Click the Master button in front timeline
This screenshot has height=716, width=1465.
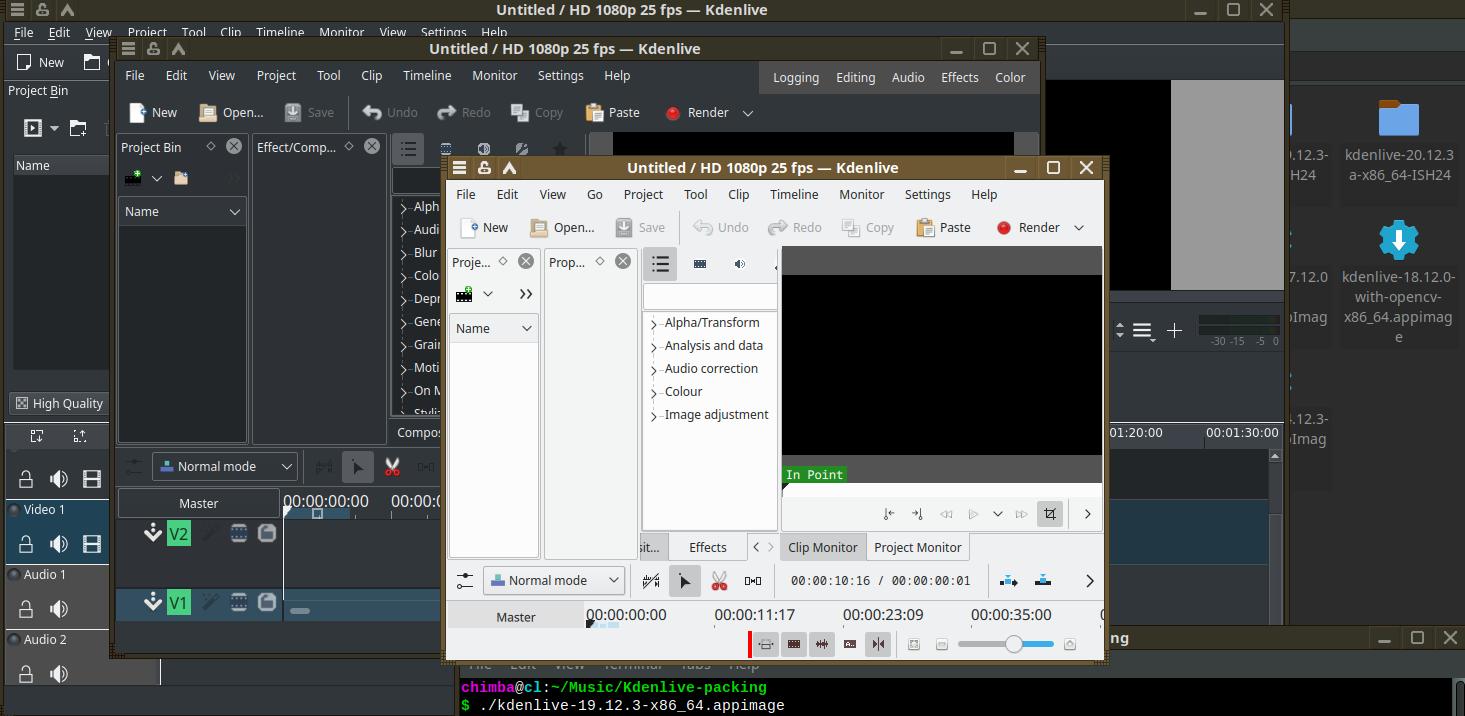pyautogui.click(x=516, y=617)
